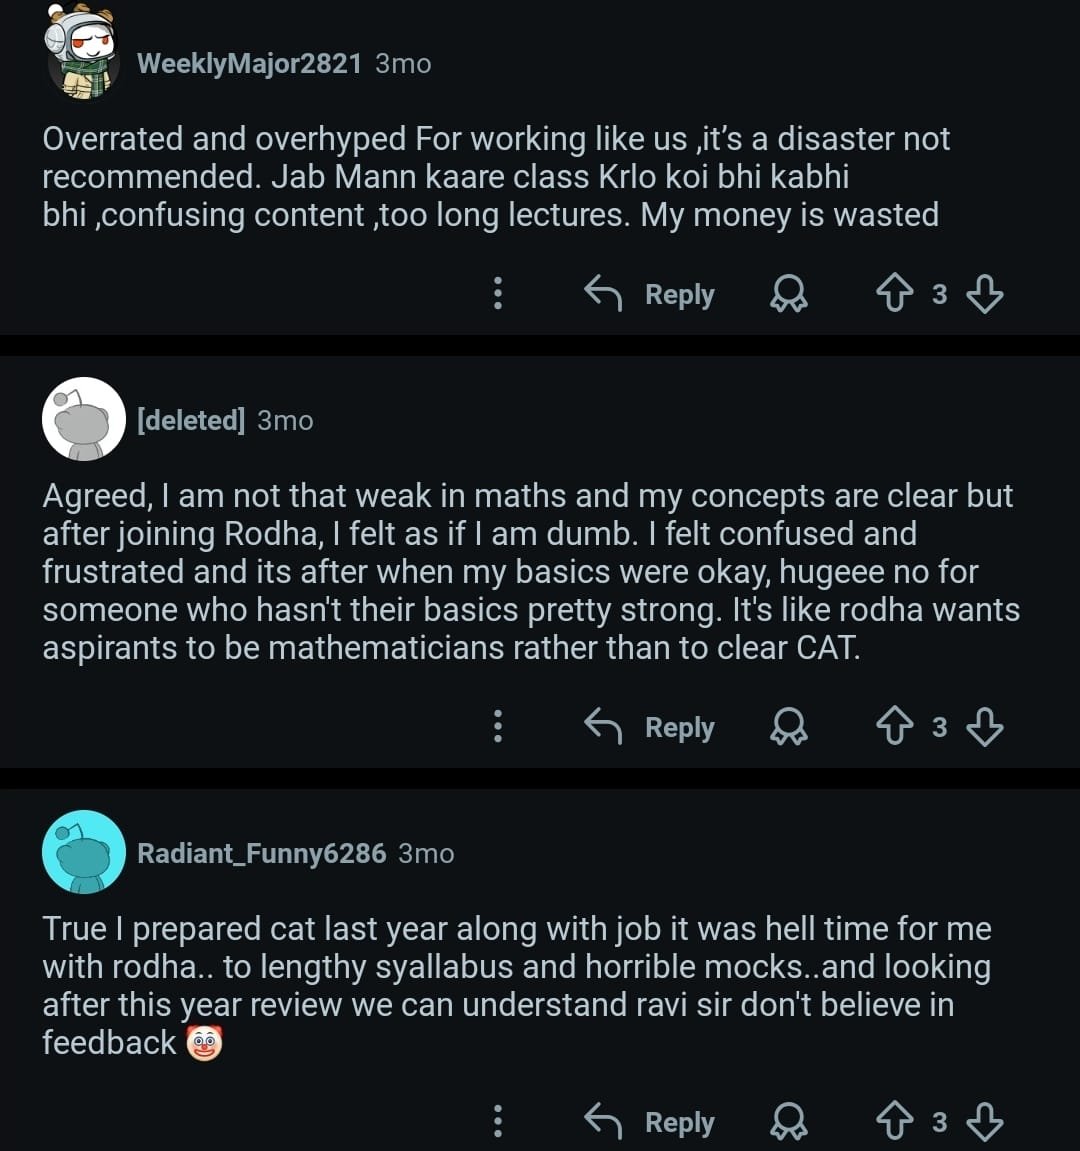Open three-dot menu on deleted user's comment
This screenshot has height=1151, width=1080.
[x=498, y=727]
